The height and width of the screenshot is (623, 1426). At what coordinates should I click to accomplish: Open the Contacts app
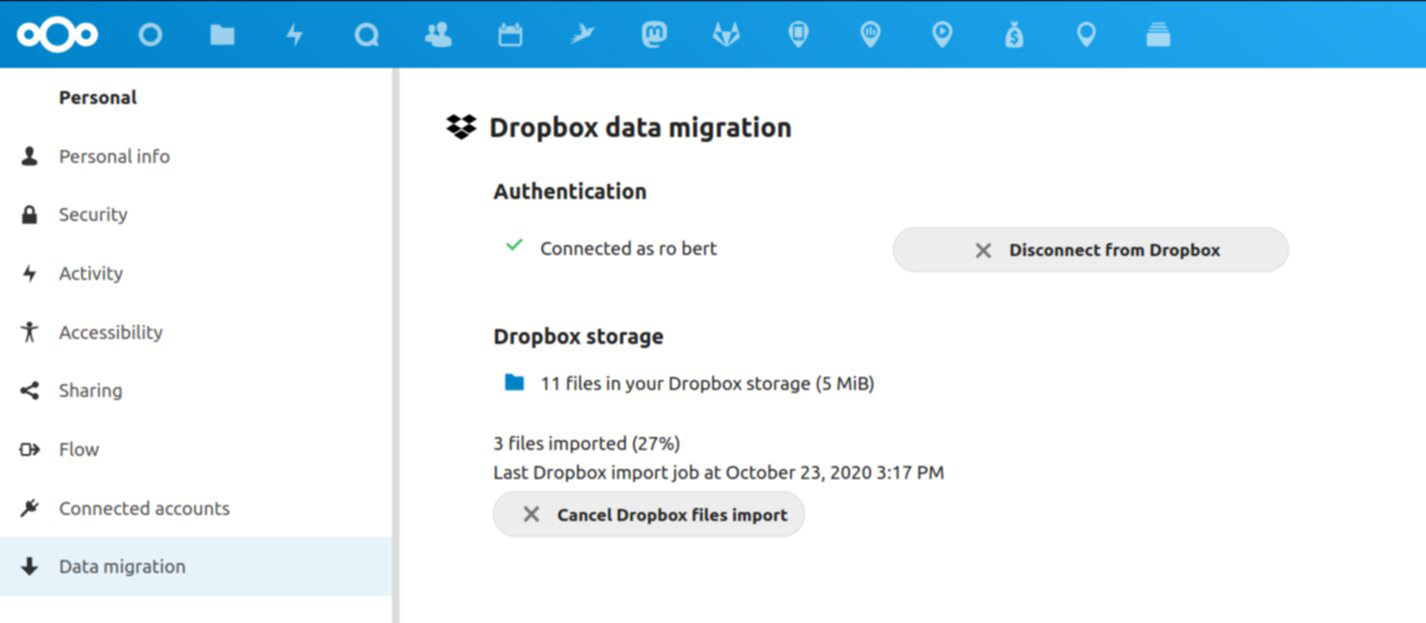point(438,35)
